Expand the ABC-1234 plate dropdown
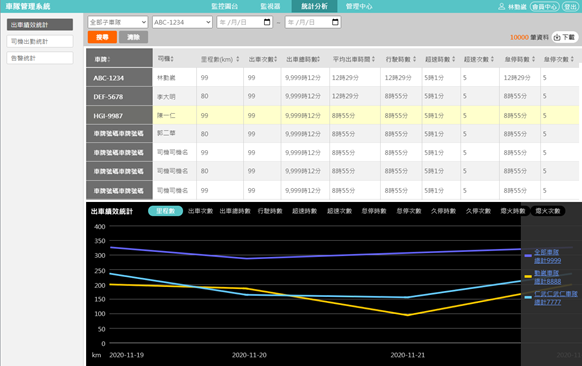Screen dimensions: 582x366 [x=182, y=22]
